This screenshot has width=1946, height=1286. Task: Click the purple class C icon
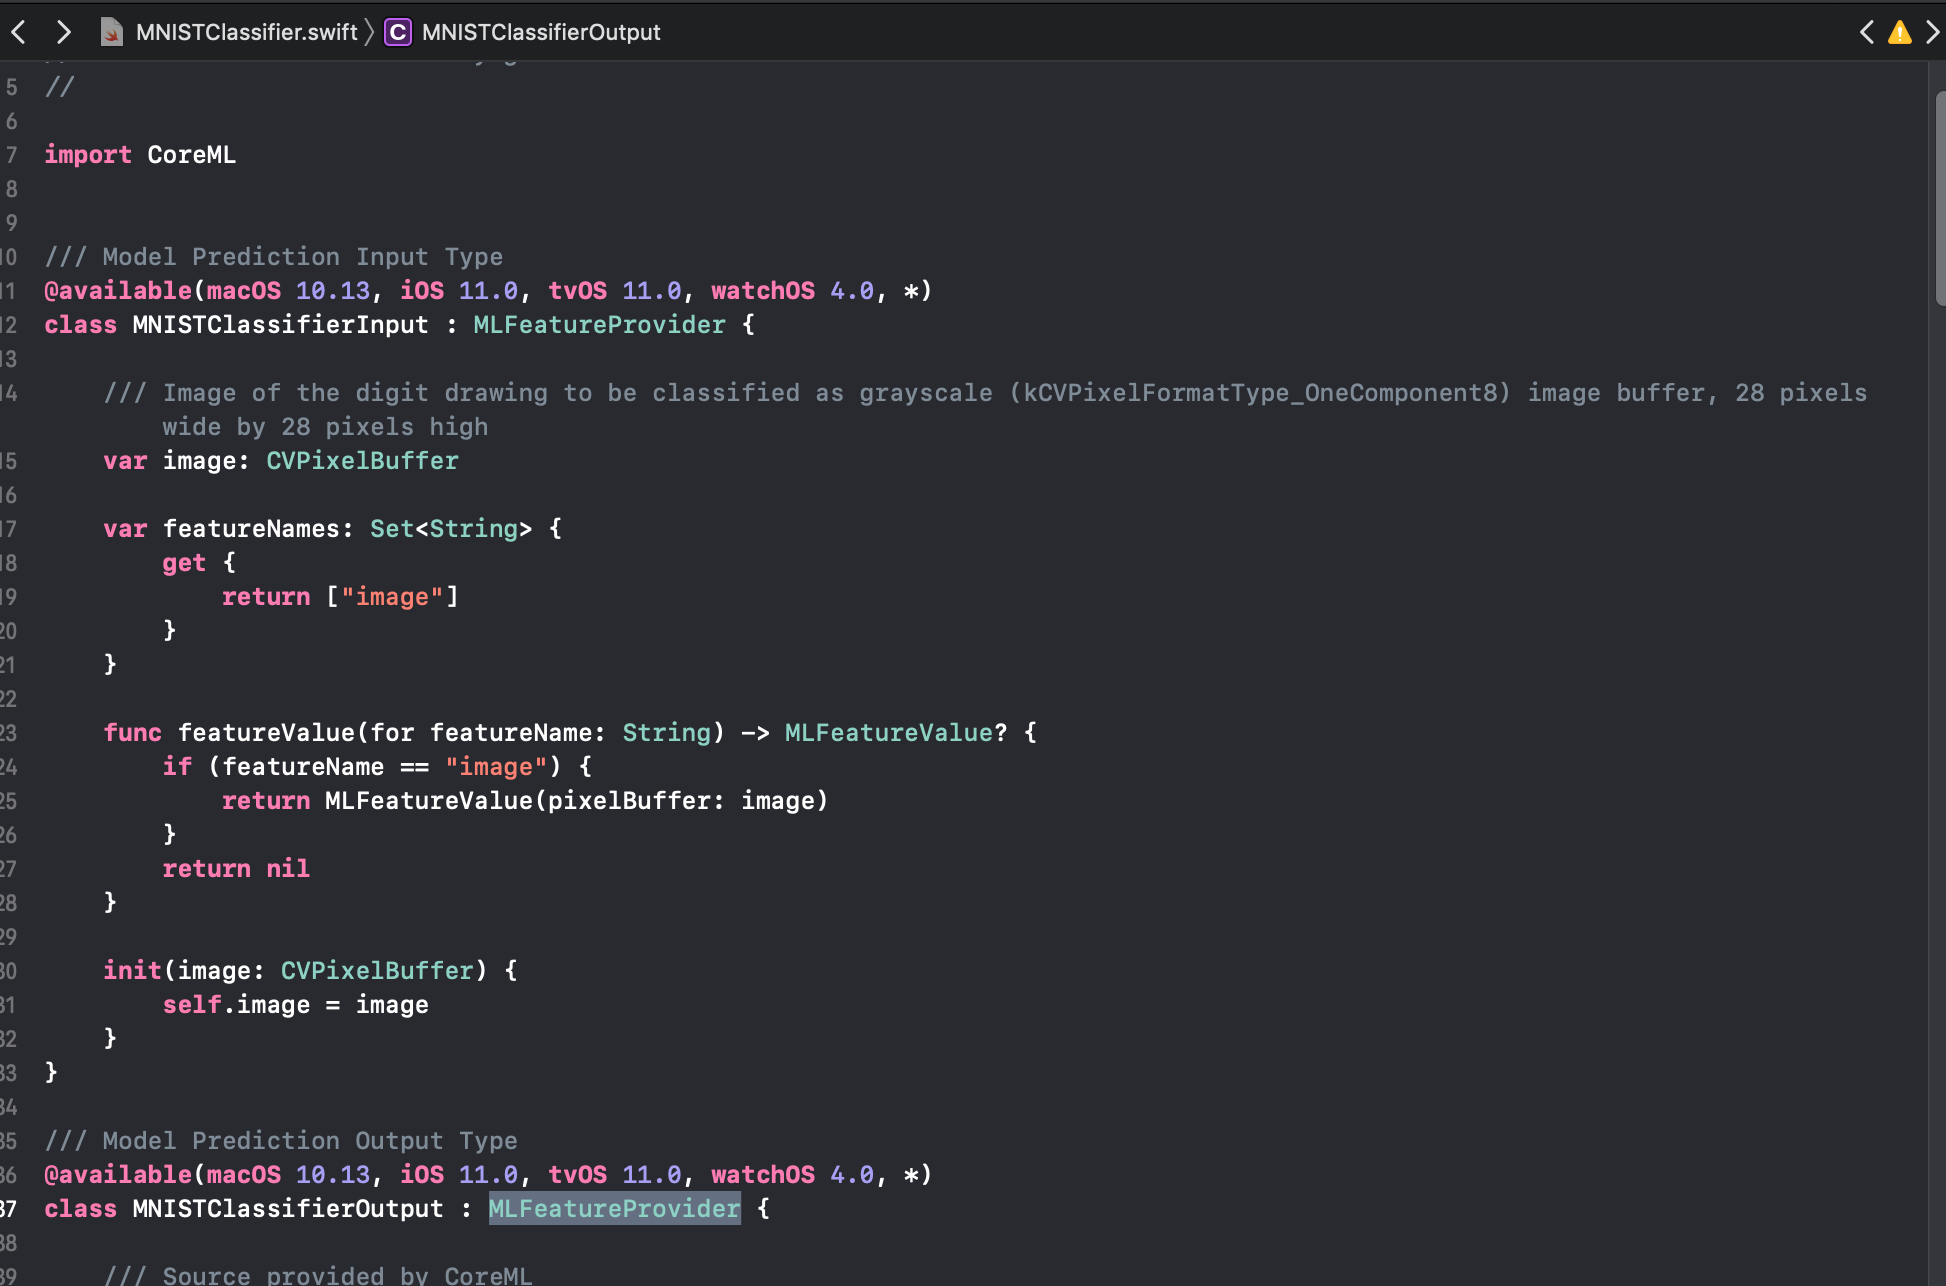pyautogui.click(x=398, y=32)
